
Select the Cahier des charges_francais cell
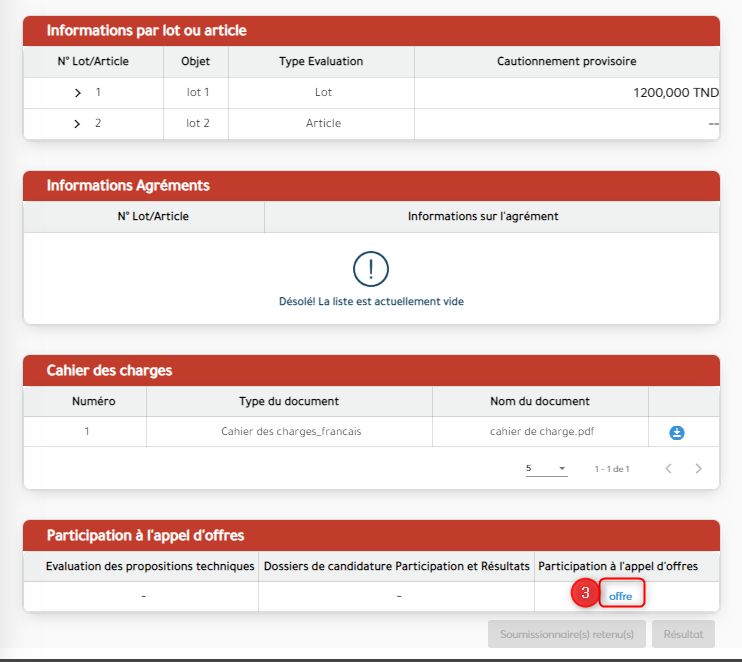289,432
